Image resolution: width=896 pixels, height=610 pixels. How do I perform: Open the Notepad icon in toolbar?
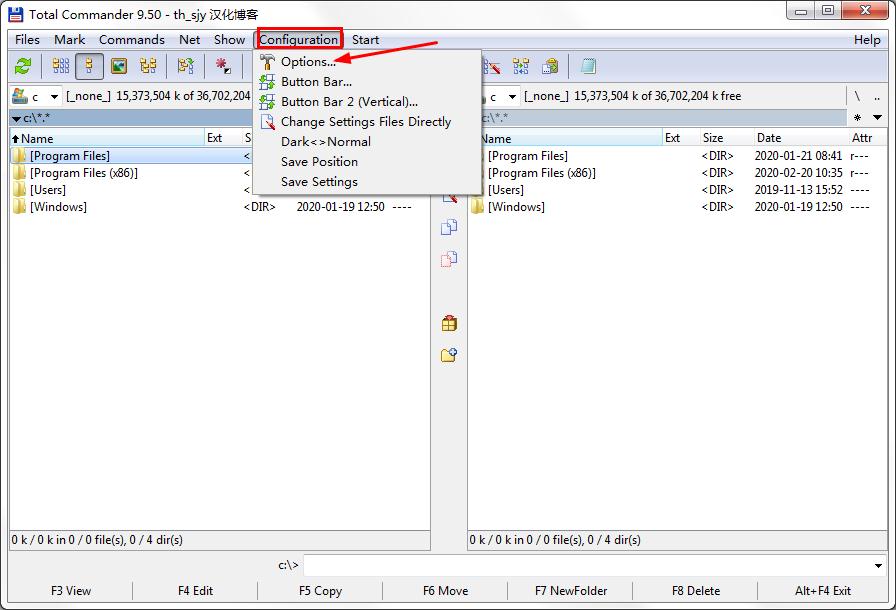click(589, 66)
